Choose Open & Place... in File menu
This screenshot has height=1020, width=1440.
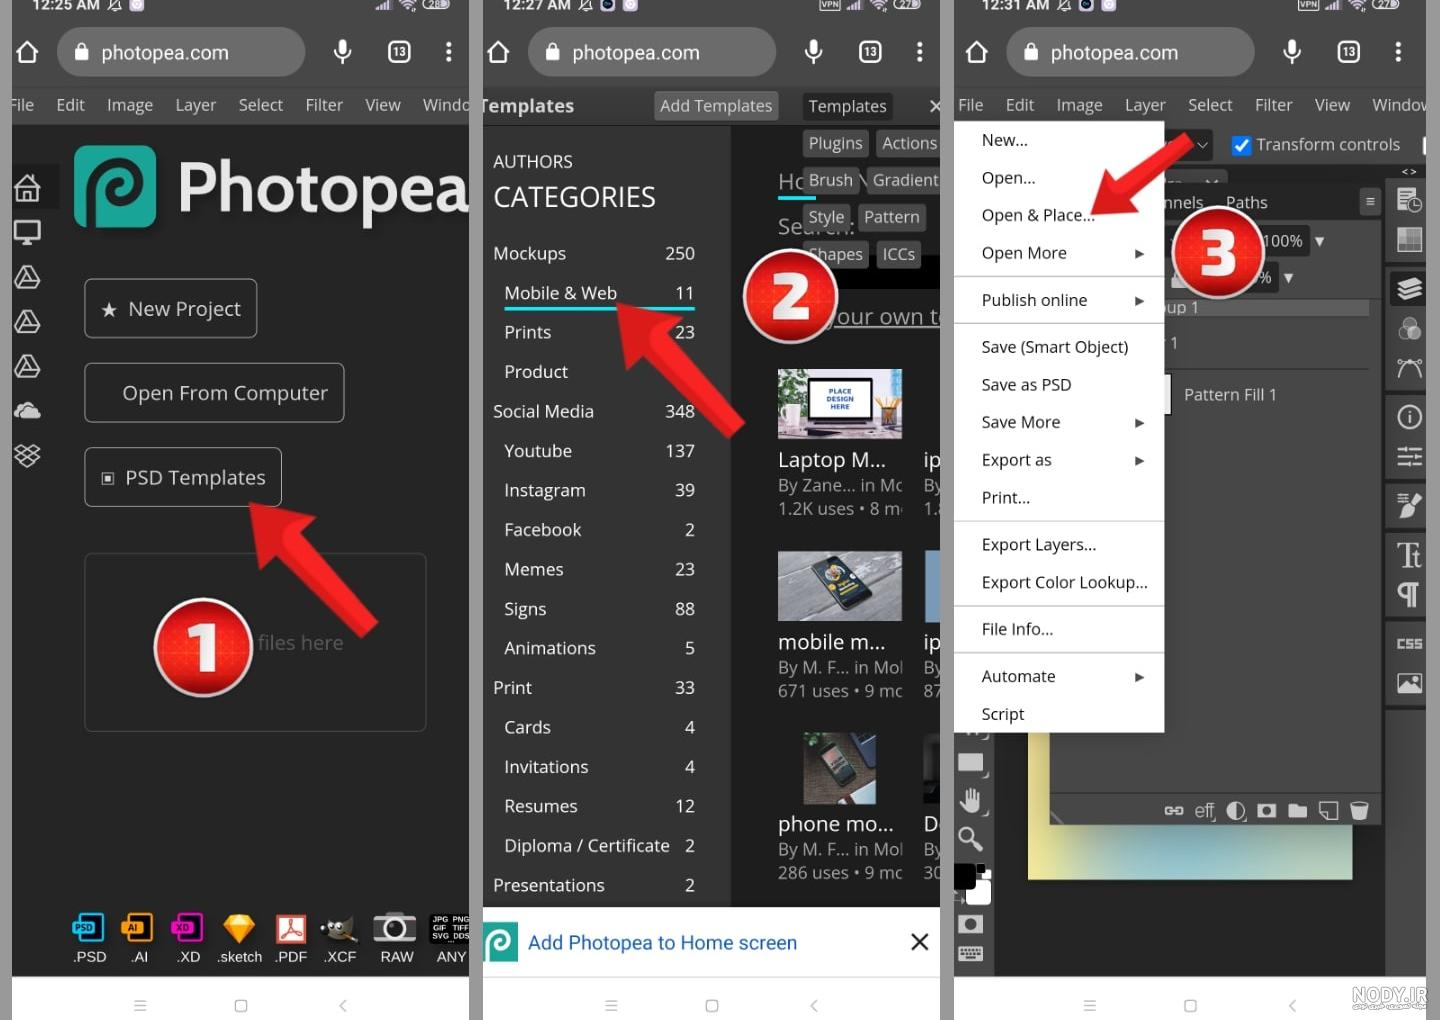[x=1038, y=215]
